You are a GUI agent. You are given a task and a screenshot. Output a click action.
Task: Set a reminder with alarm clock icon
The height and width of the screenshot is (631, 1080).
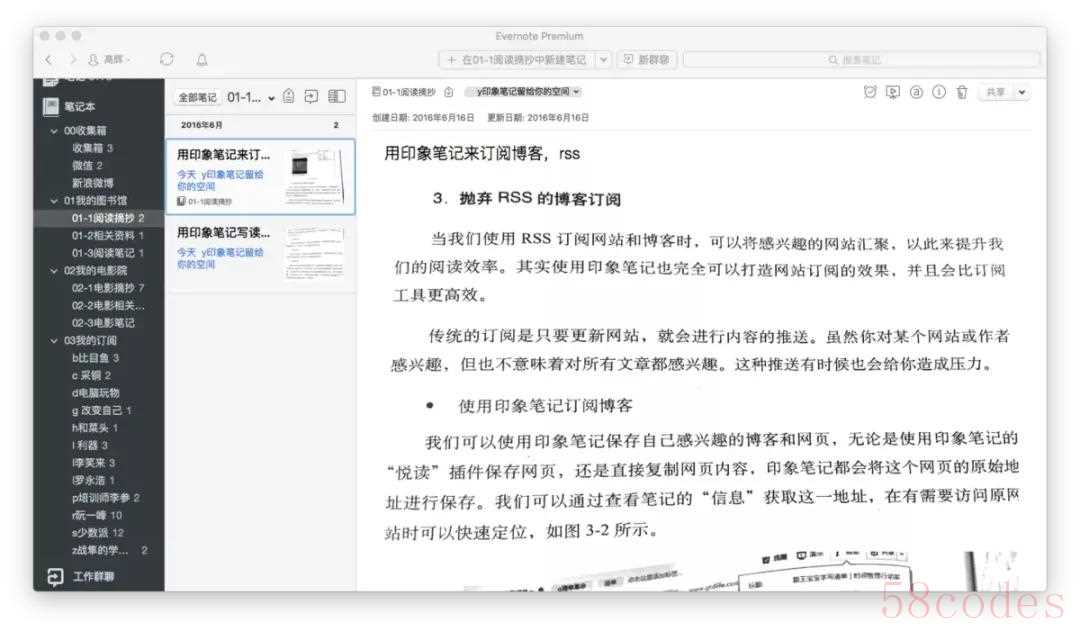coord(870,92)
